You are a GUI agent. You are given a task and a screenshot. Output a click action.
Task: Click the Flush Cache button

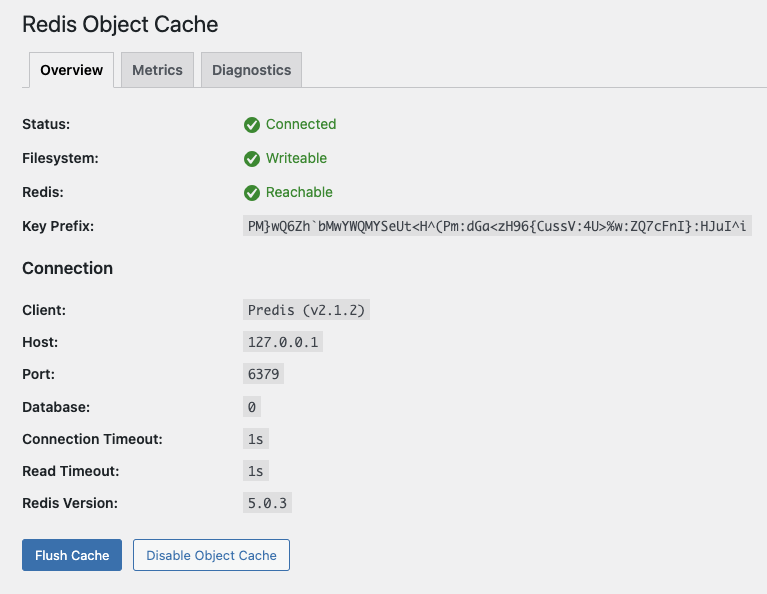72,555
